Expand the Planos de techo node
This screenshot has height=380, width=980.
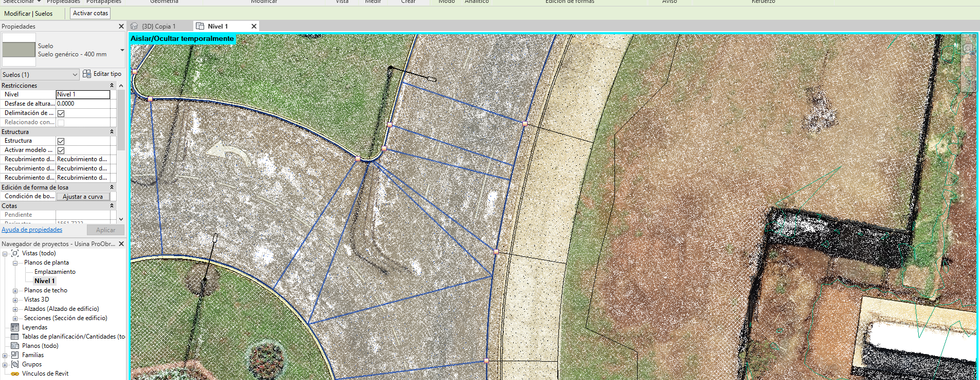pyautogui.click(x=16, y=291)
